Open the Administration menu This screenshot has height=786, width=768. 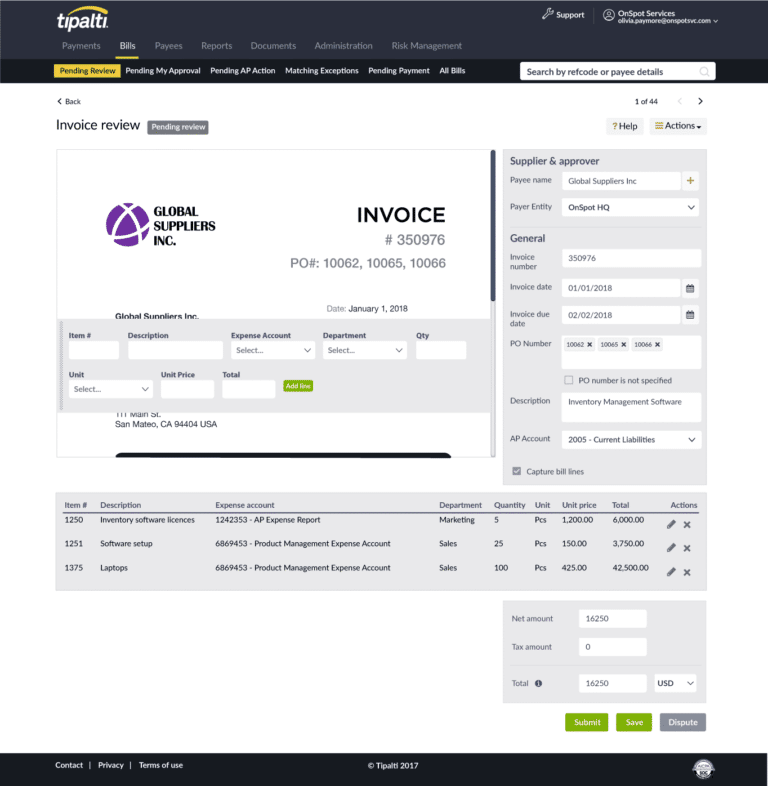pyautogui.click(x=343, y=46)
